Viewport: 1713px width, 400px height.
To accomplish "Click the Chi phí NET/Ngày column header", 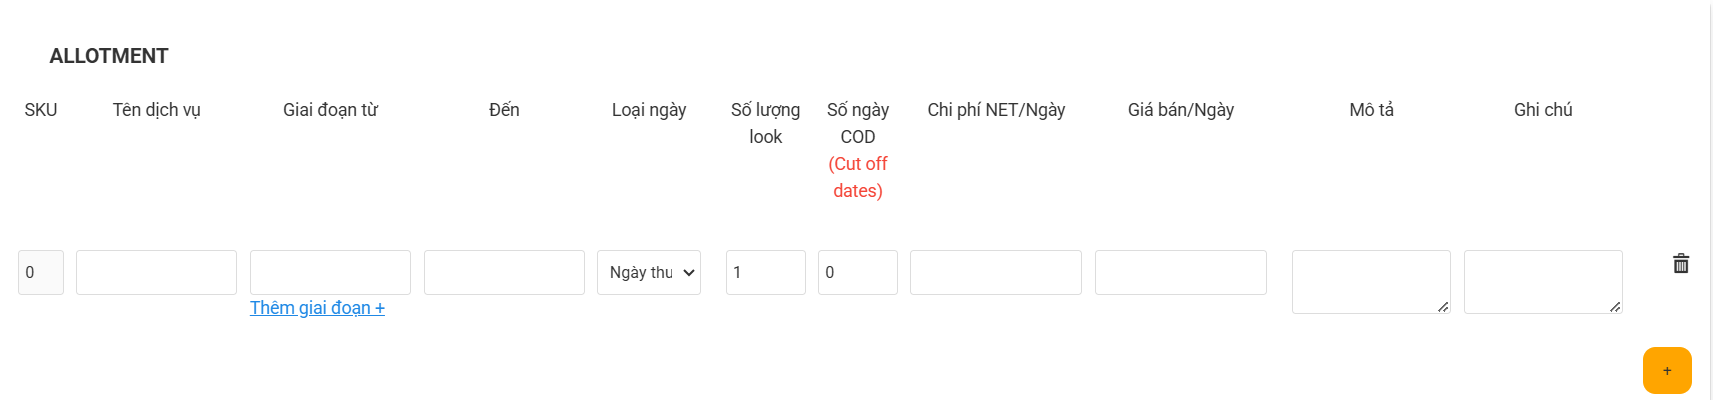I will coord(996,110).
